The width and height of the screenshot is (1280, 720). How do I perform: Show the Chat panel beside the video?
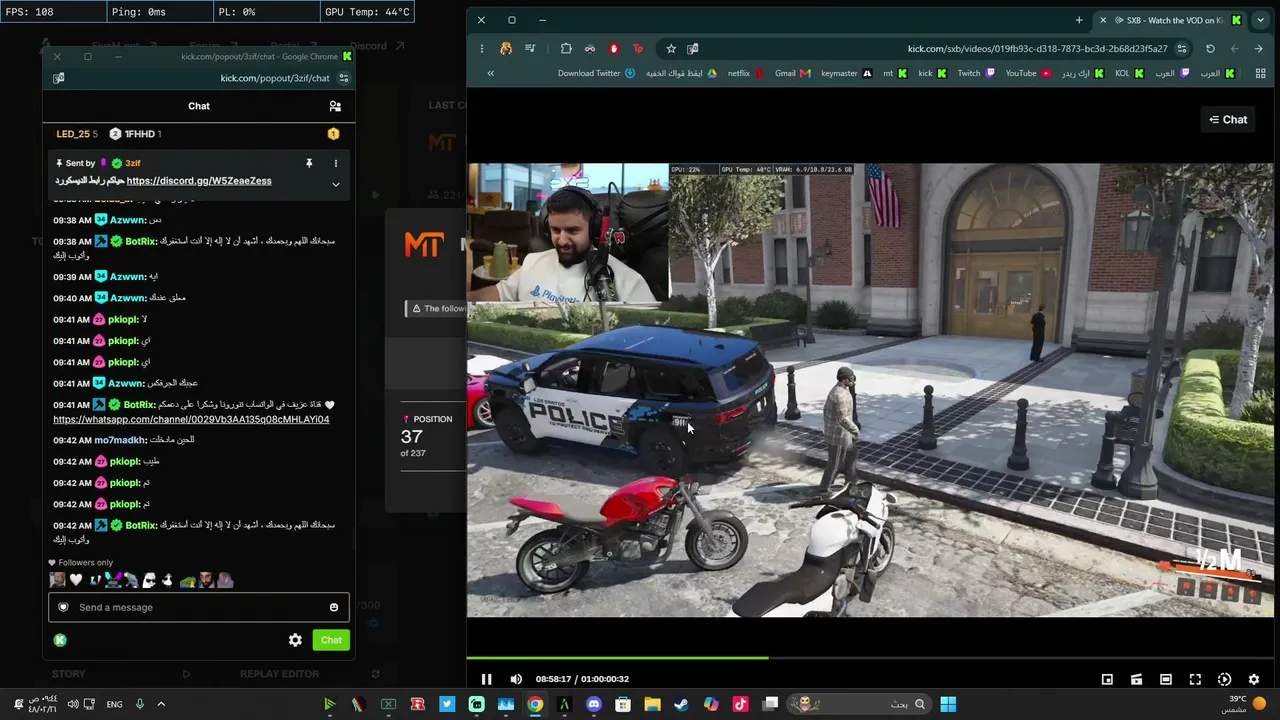(x=1228, y=120)
